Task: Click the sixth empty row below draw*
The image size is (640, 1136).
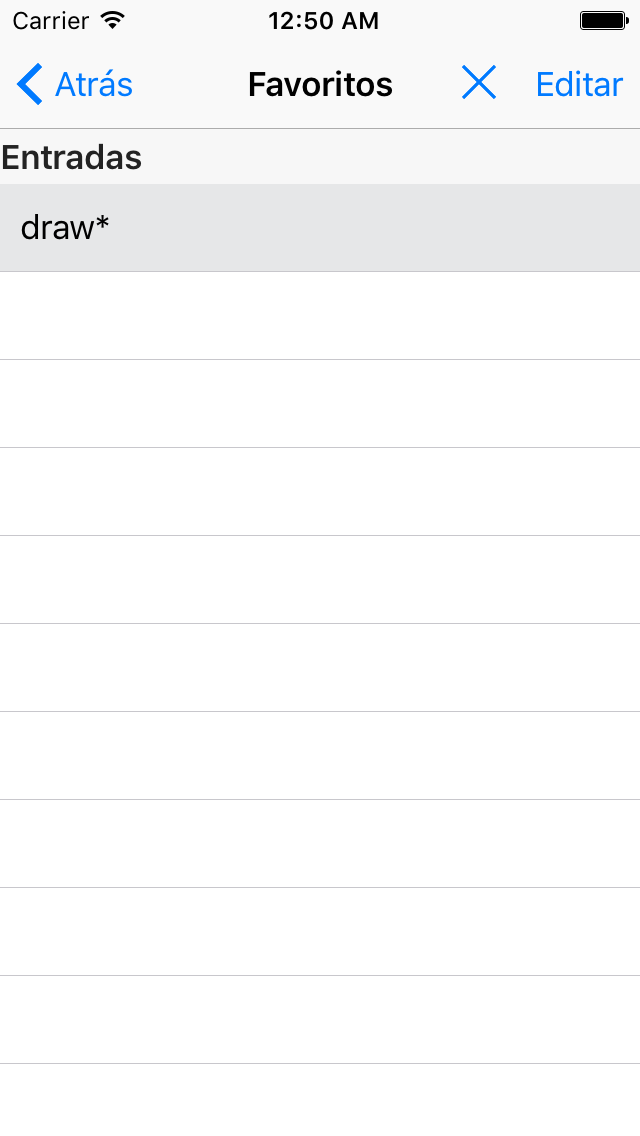Action: click(320, 756)
